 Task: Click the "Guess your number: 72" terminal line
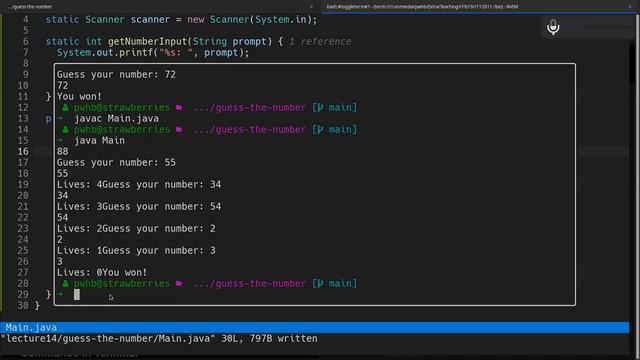(116, 75)
